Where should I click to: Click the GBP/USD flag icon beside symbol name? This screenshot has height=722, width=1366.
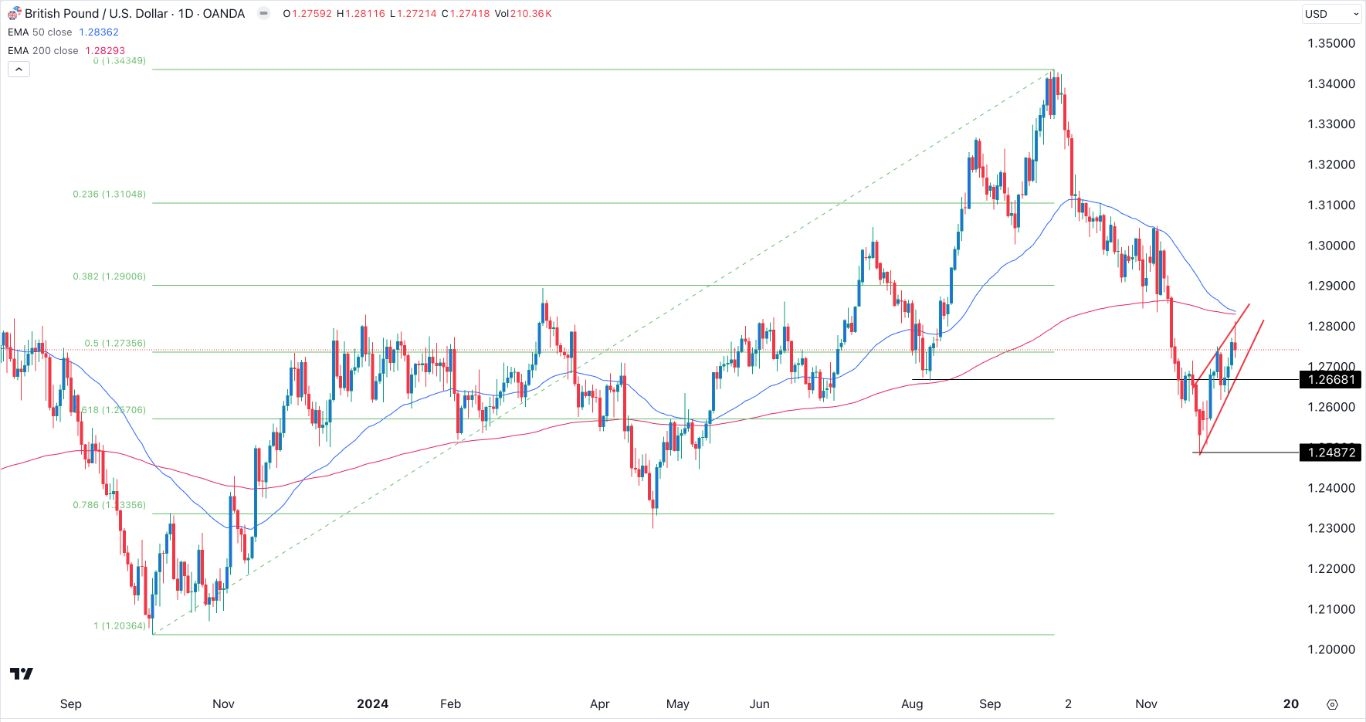pyautogui.click(x=12, y=14)
